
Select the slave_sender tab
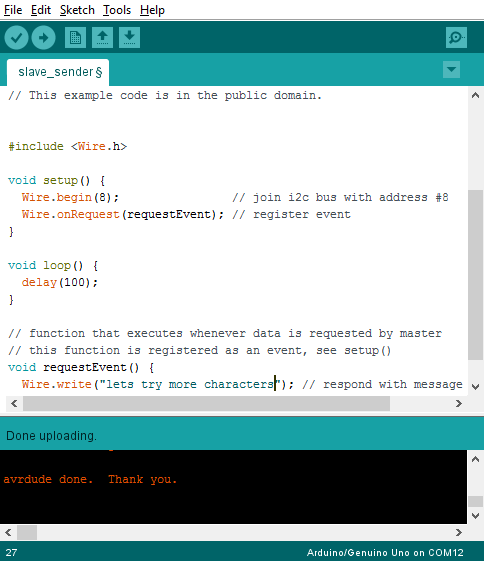[x=58, y=73]
